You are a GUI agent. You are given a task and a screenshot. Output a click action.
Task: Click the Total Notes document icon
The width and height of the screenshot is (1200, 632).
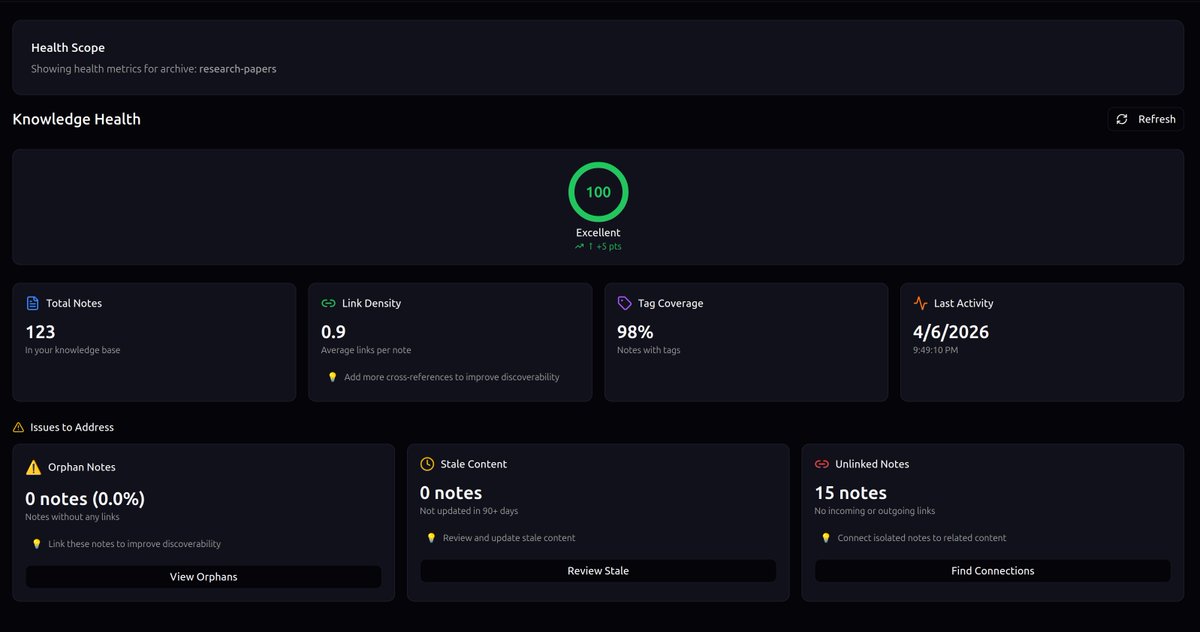[x=32, y=303]
